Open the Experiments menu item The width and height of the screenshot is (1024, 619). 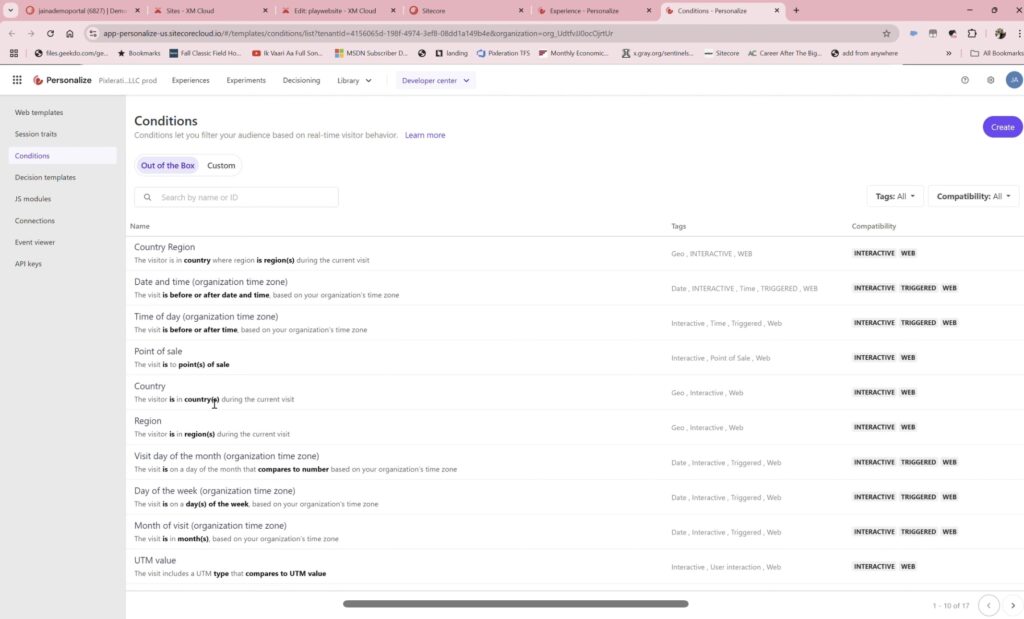[246, 80]
